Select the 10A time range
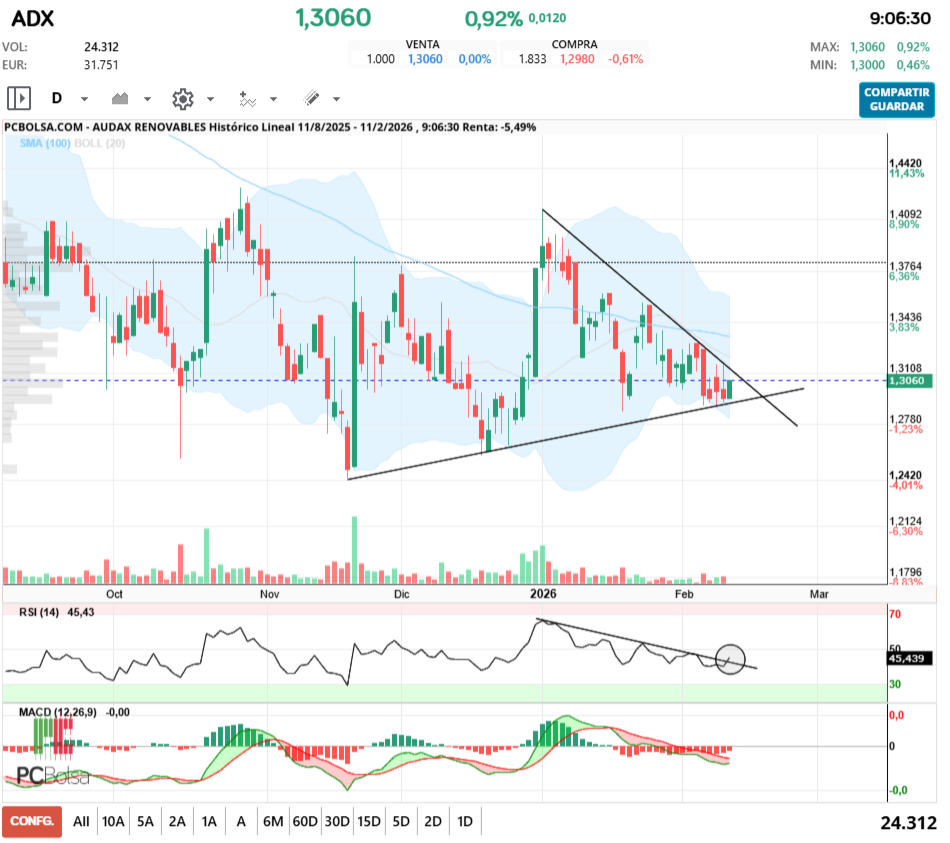 click(113, 822)
